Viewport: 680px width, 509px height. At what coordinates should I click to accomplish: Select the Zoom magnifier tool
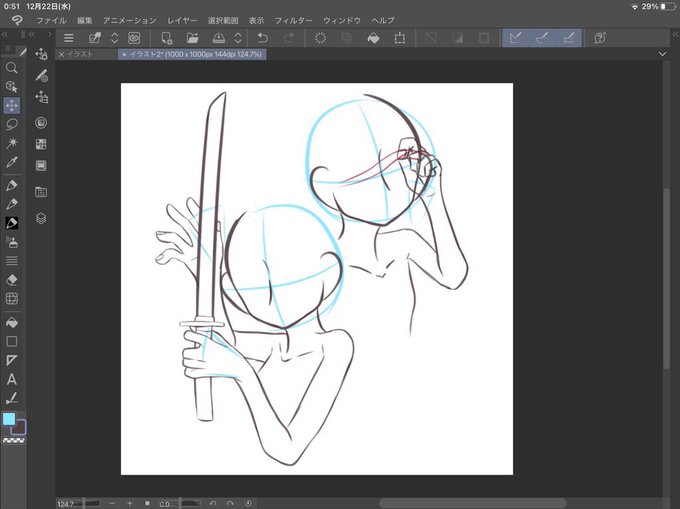[x=12, y=68]
